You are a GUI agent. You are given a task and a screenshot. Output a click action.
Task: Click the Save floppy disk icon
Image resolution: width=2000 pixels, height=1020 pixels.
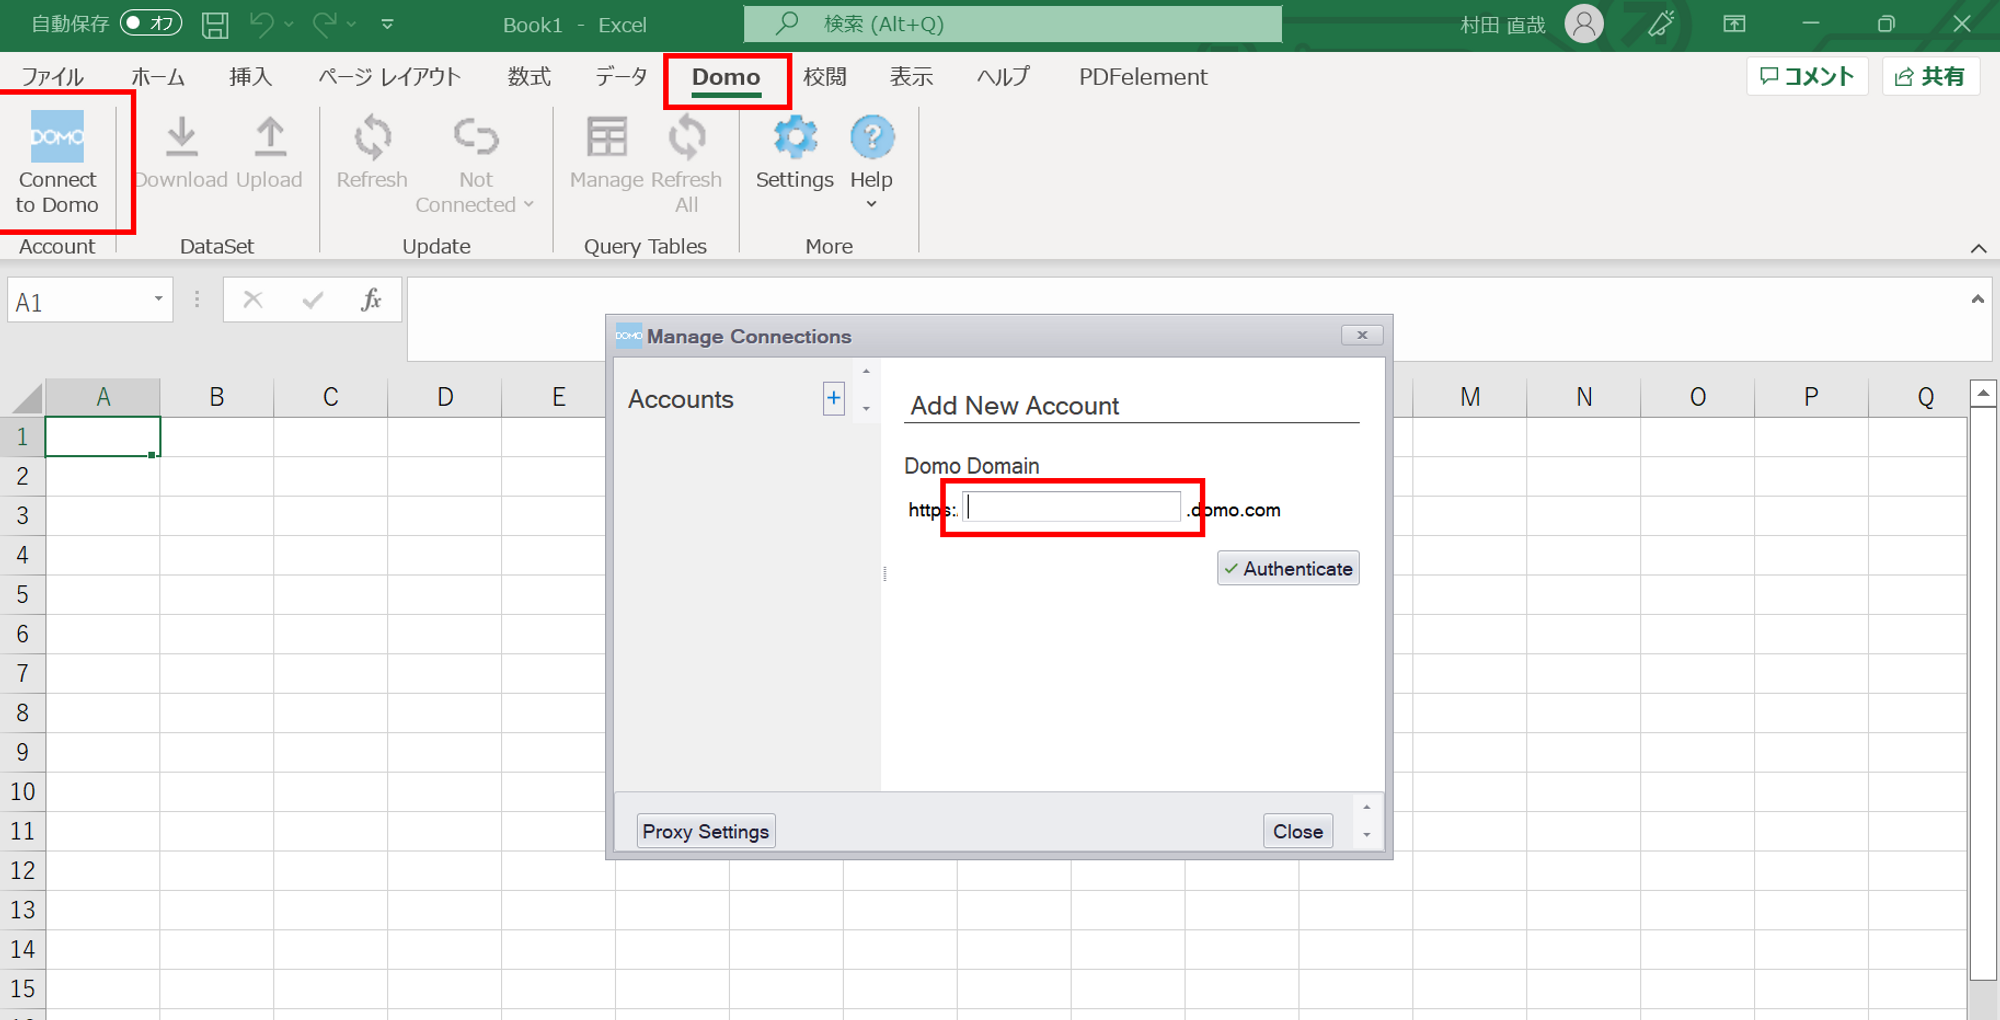(215, 24)
